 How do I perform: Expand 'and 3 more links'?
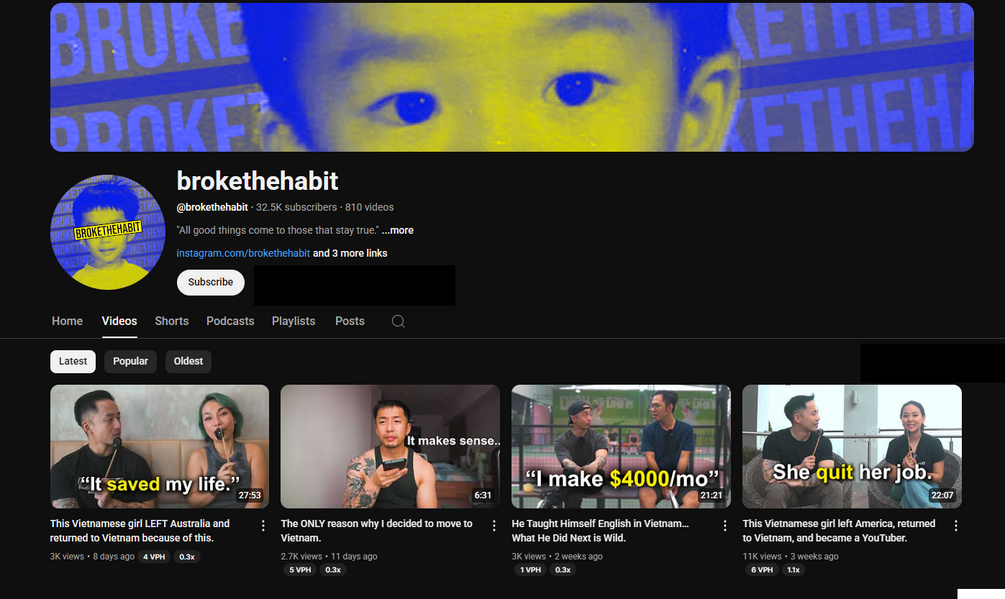(350, 253)
